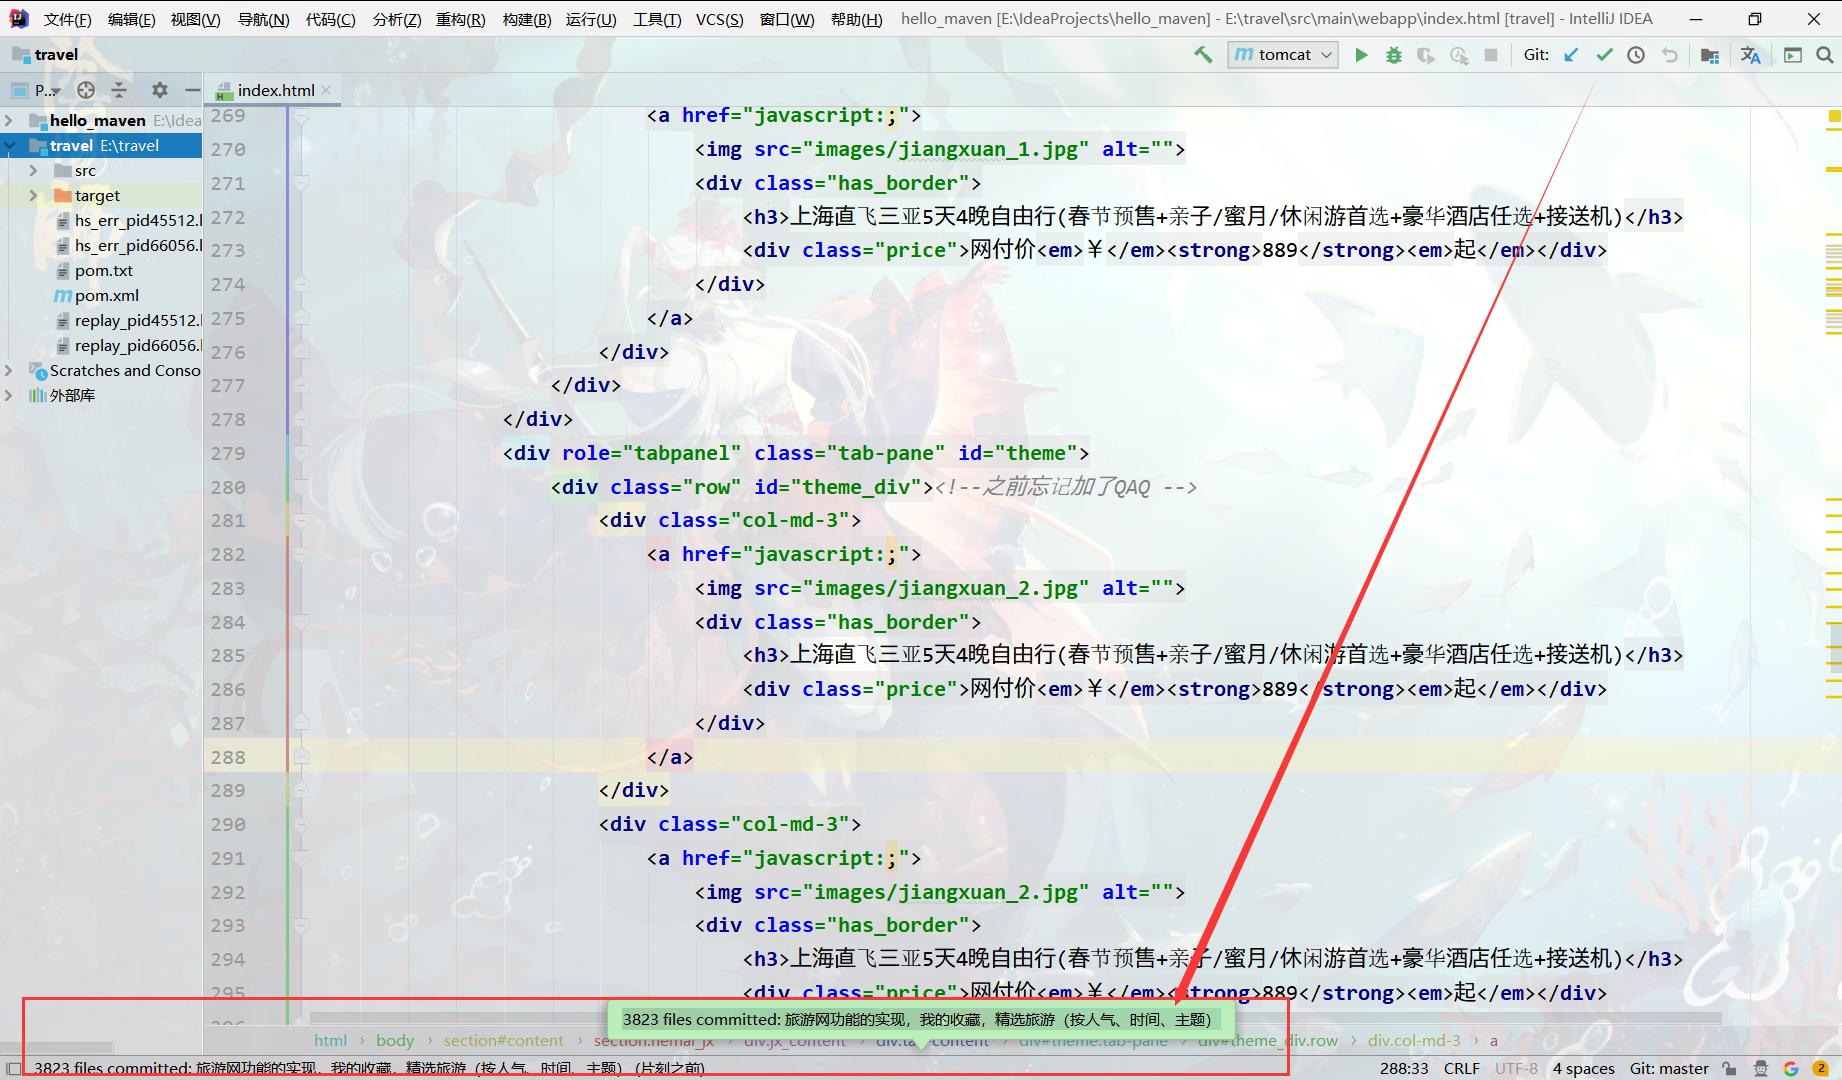Hide the Project panel with minus icon
This screenshot has height=1080, width=1842.
point(192,90)
